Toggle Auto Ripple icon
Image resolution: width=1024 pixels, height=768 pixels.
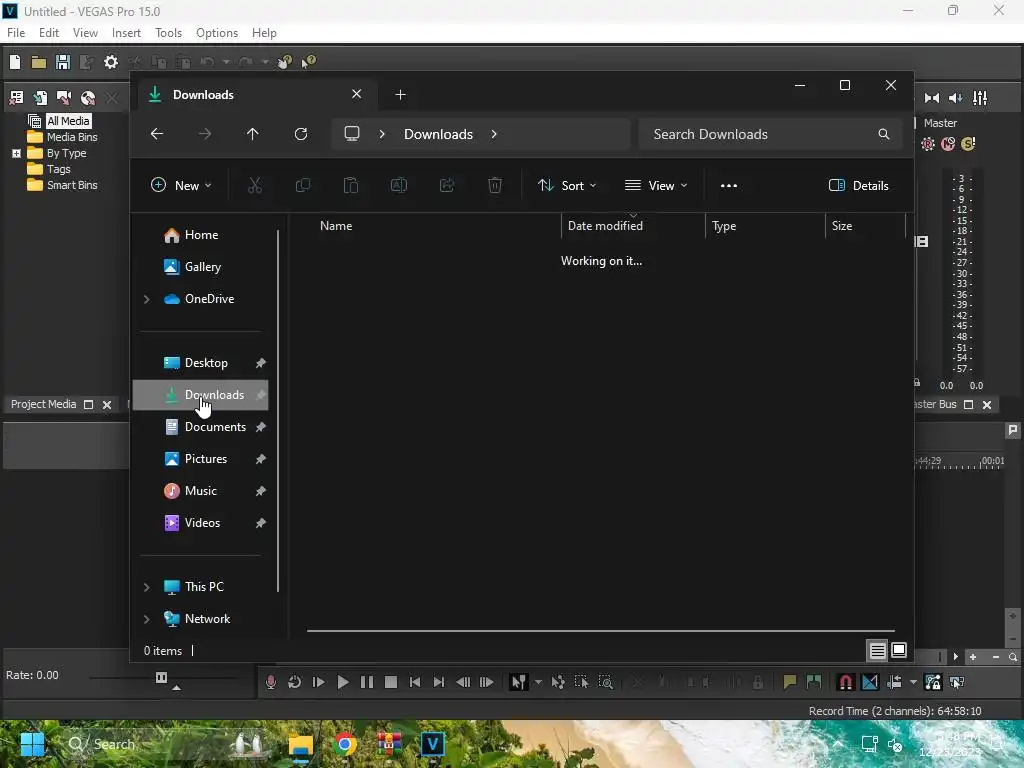(895, 682)
